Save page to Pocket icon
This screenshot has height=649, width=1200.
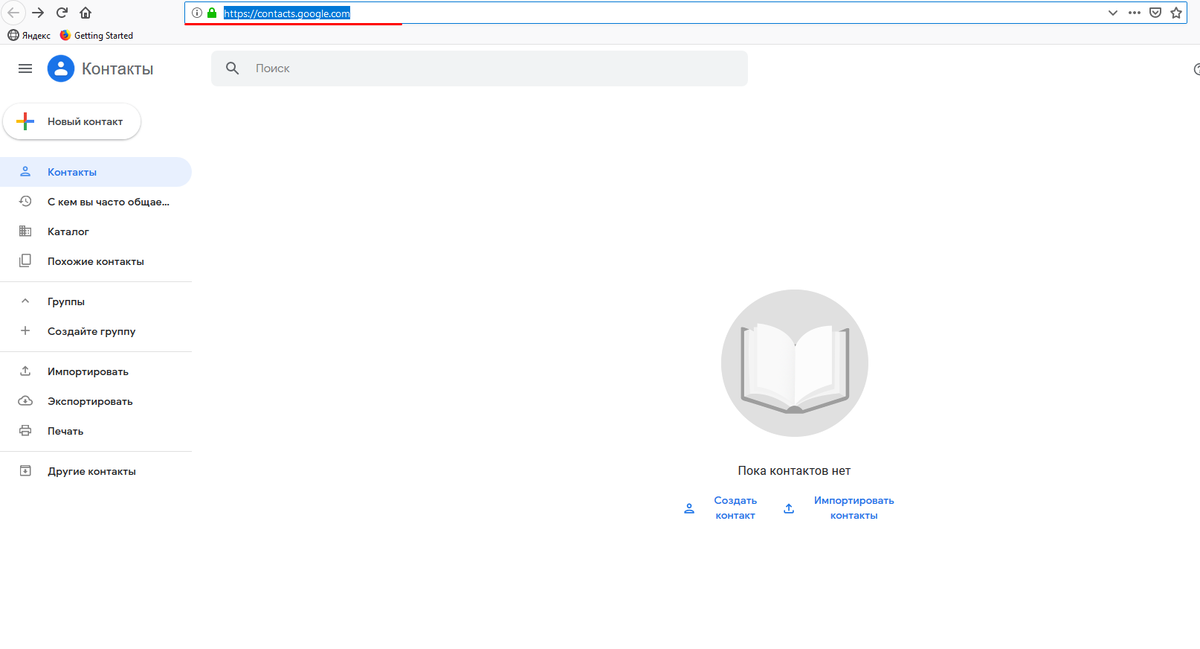1155,13
